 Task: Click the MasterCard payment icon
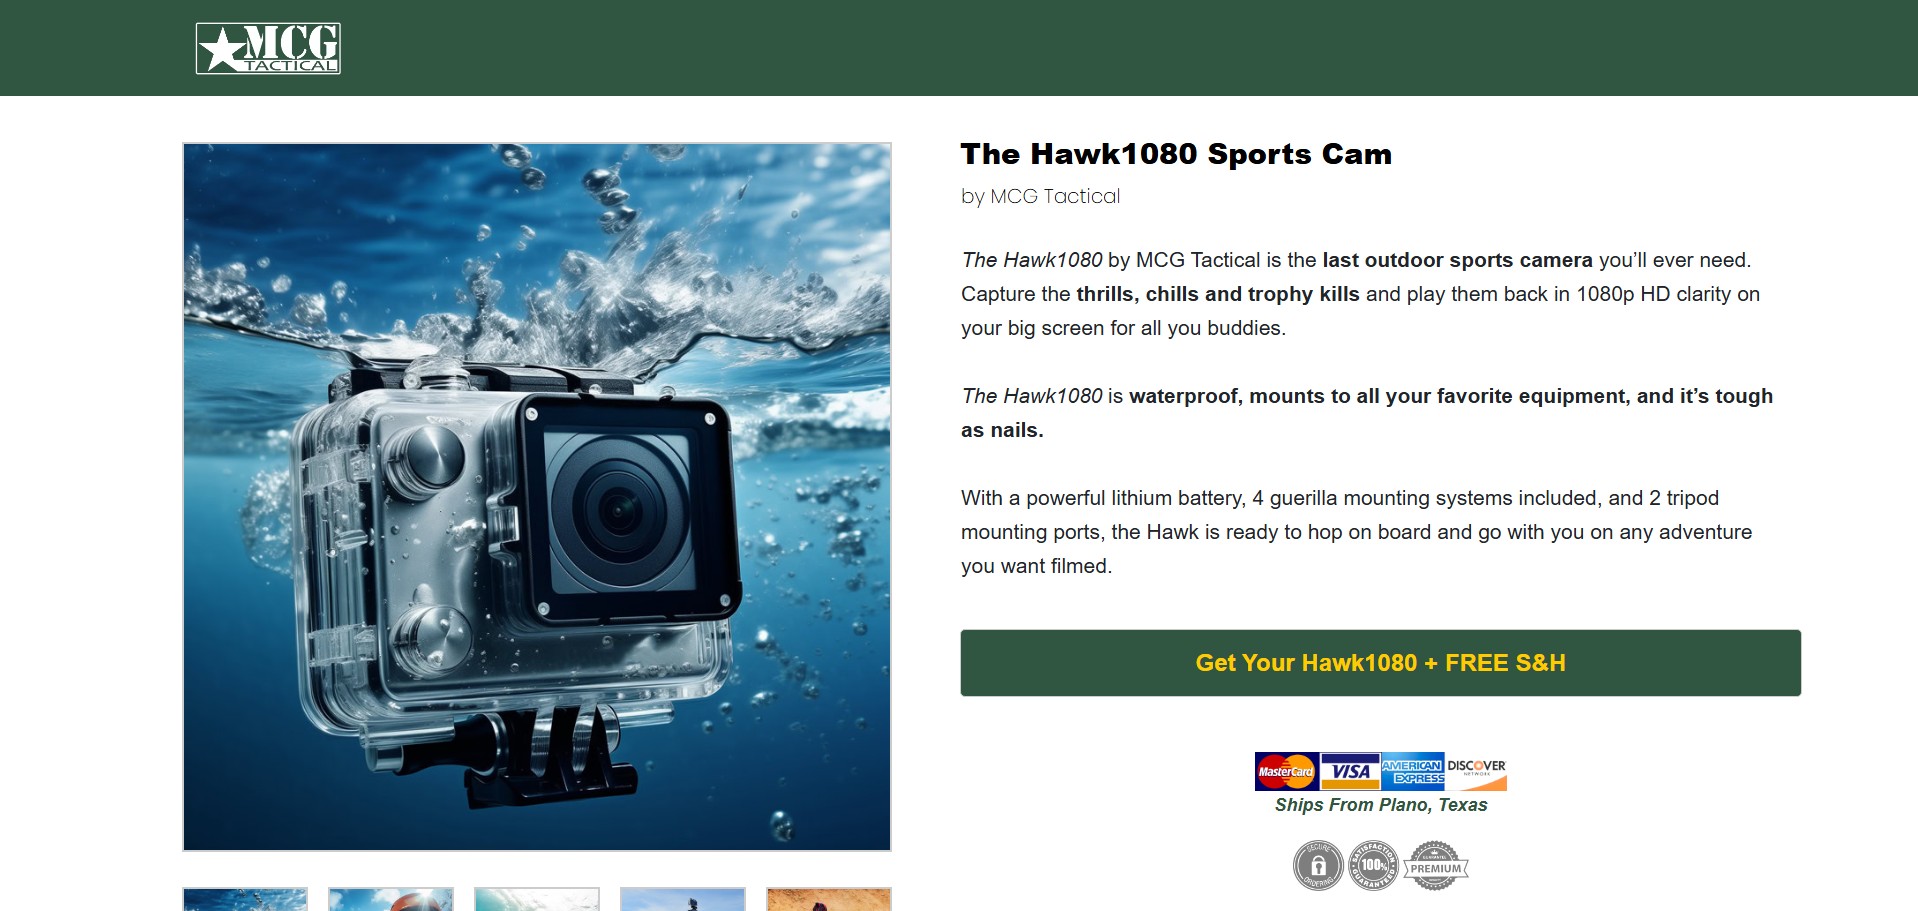[x=1286, y=771]
